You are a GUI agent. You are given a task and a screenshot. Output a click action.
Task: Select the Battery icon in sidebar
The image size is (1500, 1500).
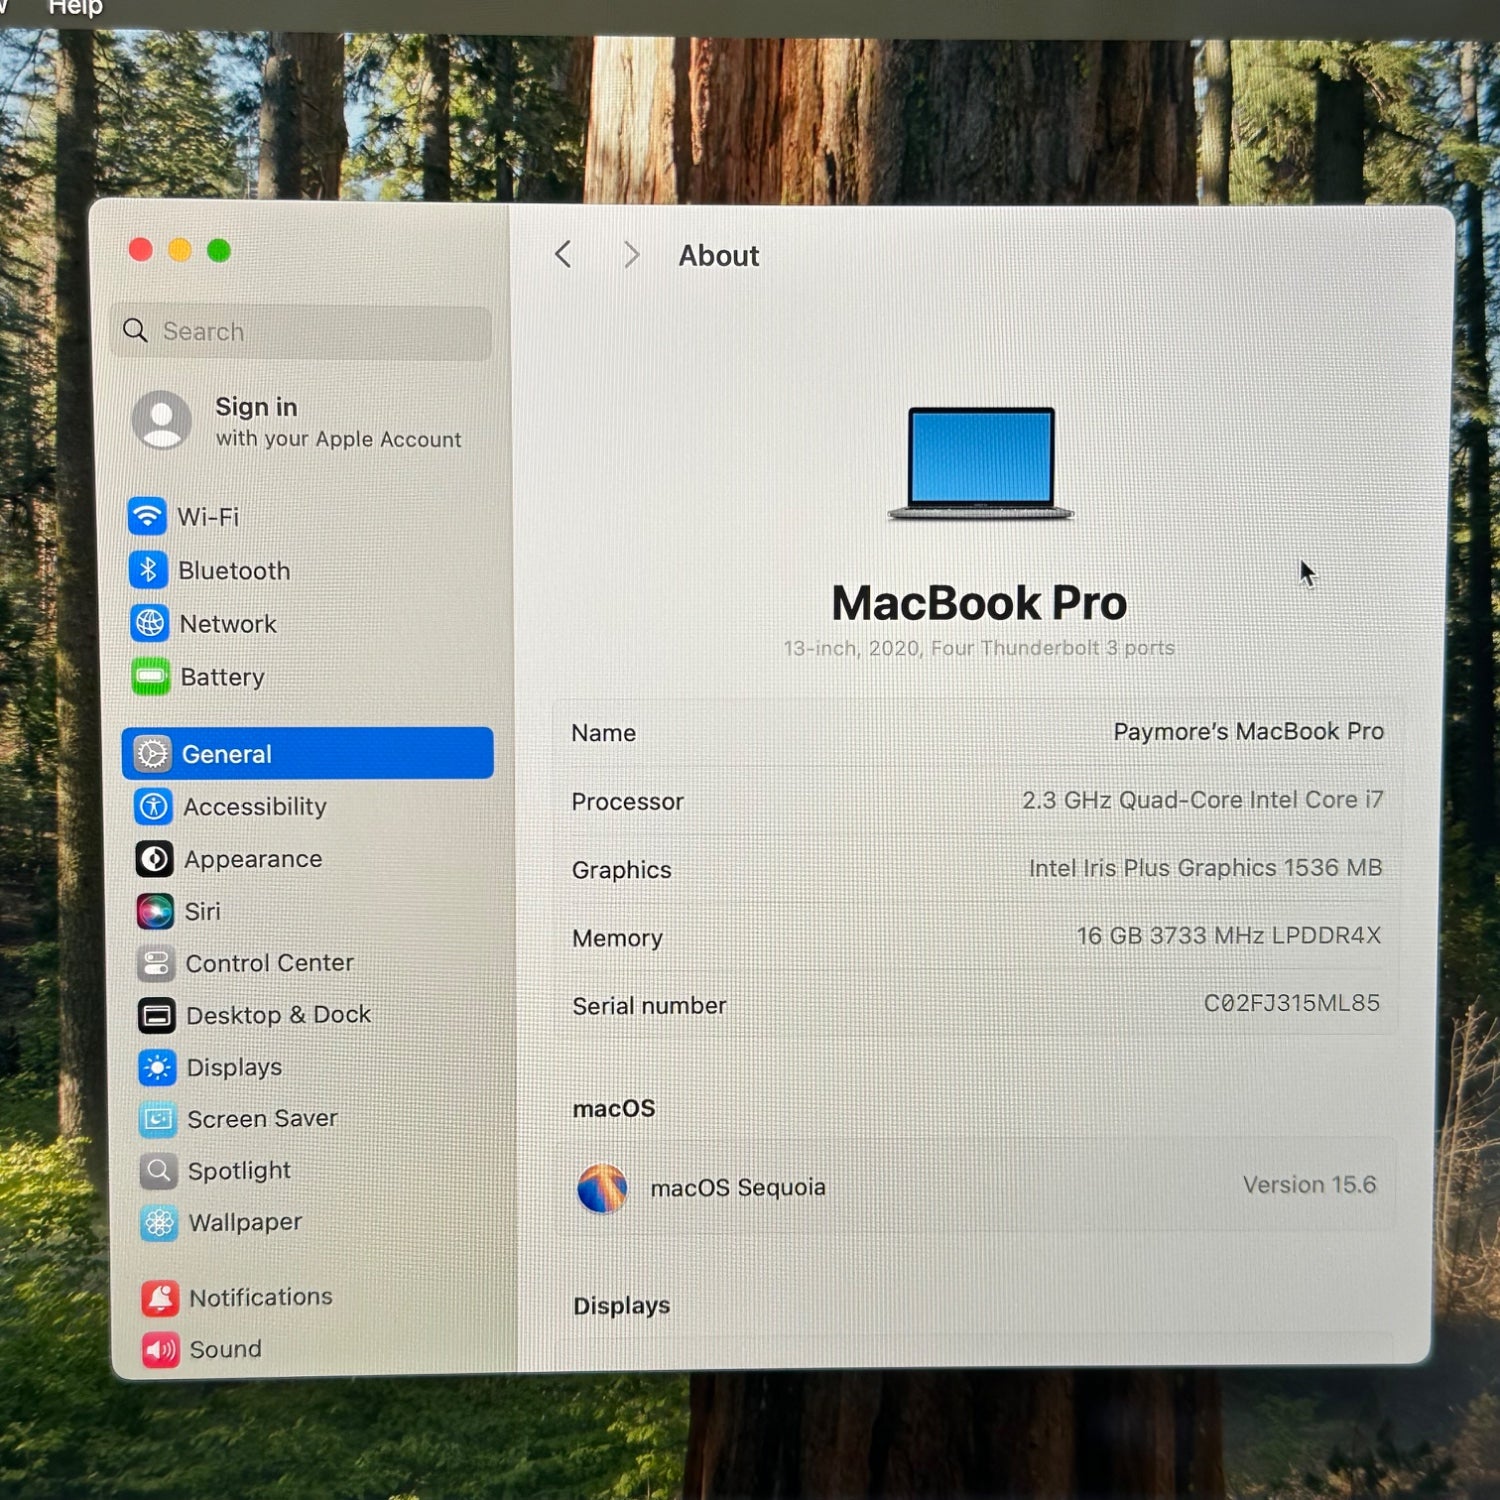(150, 677)
